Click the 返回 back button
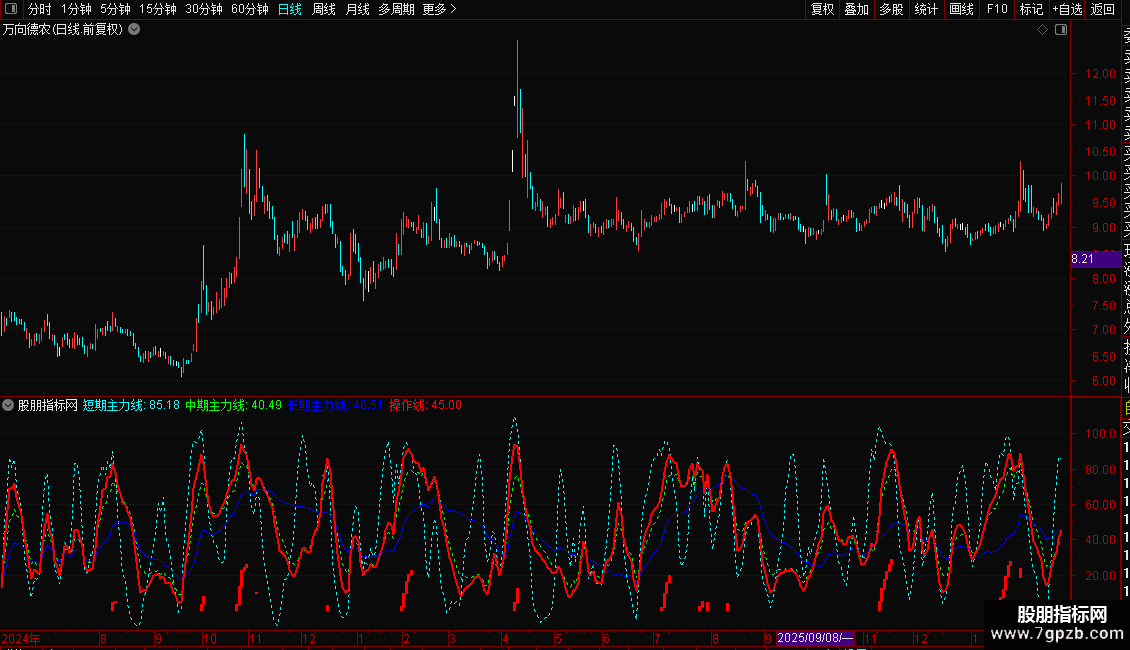This screenshot has width=1130, height=650. [1103, 9]
